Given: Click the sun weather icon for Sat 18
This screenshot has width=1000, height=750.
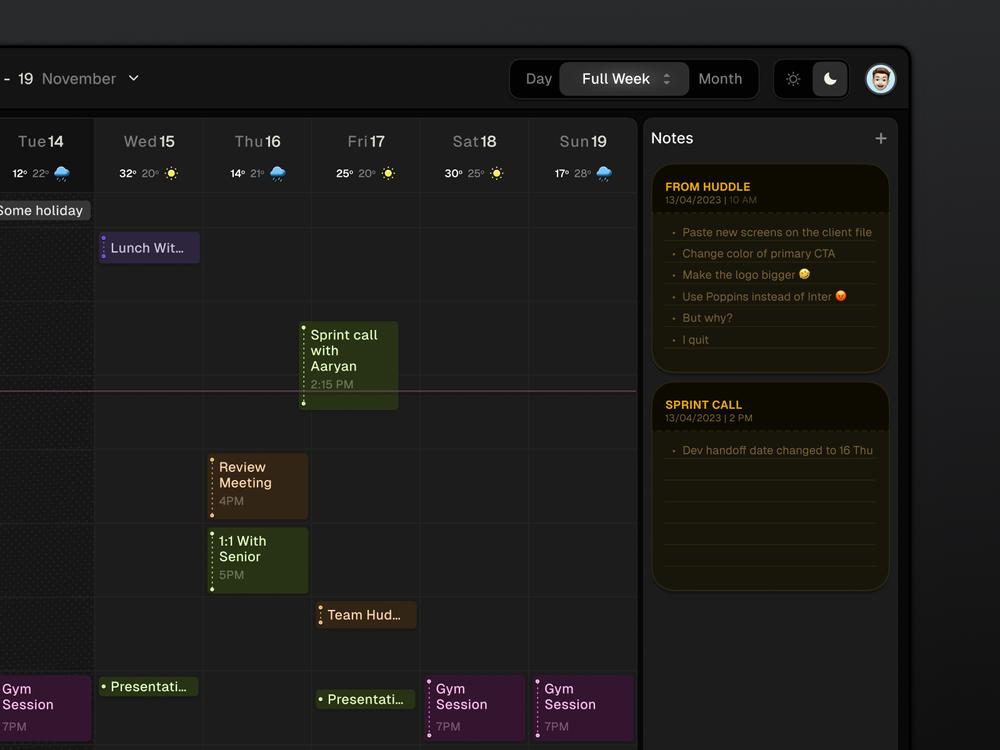Looking at the screenshot, I should click(x=497, y=174).
